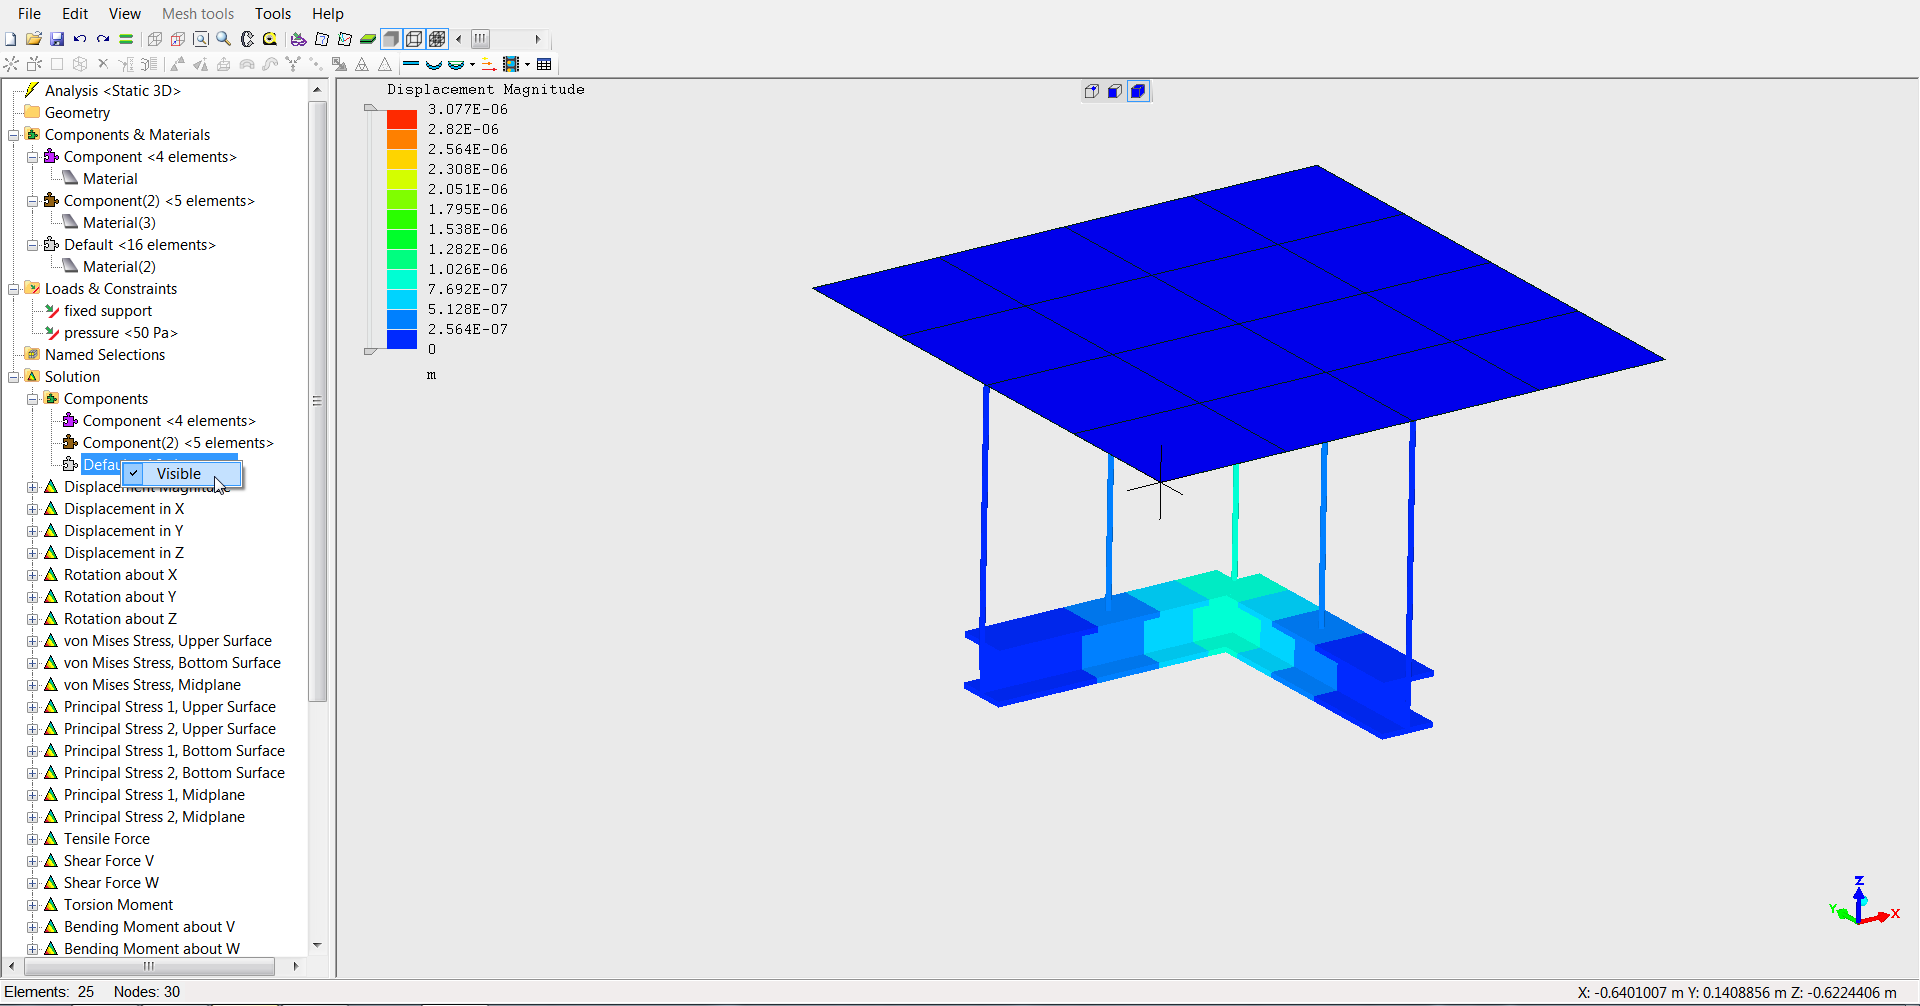1920x1006 pixels.
Task: Enable volume selection mode (solid blue cube)
Action: [1138, 91]
